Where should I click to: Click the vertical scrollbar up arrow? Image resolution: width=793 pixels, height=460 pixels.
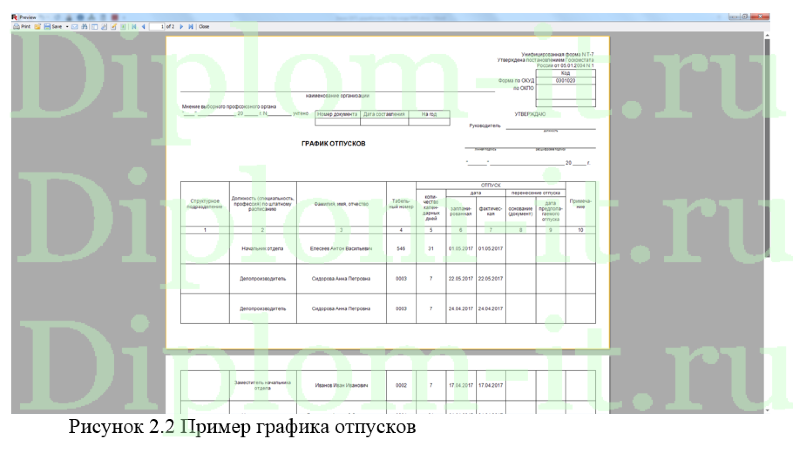click(767, 35)
